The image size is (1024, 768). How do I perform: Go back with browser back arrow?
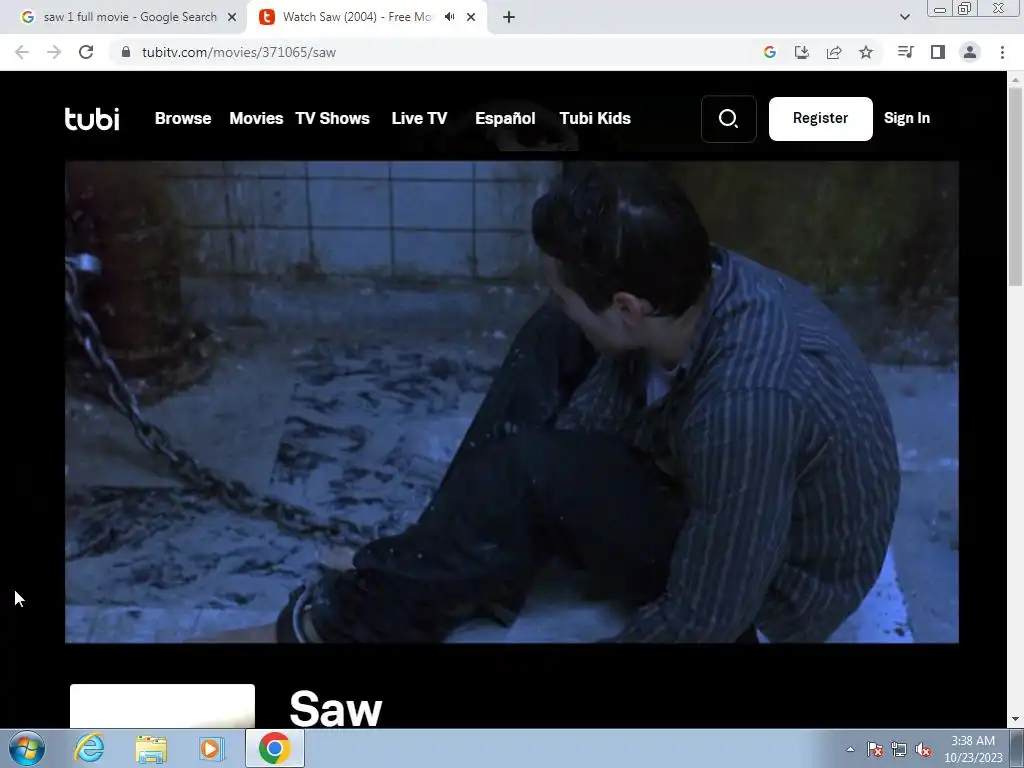pyautogui.click(x=22, y=52)
